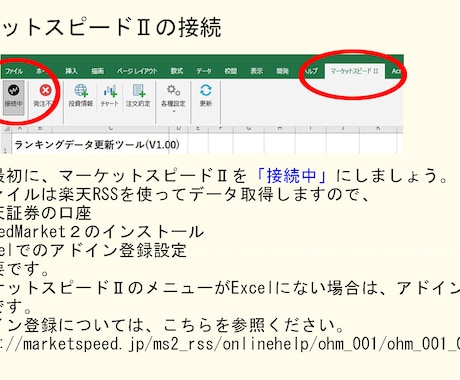Viewport: 460px width, 380px height.
Task: Select column K header in spreadsheet
Action: pos(378,128)
